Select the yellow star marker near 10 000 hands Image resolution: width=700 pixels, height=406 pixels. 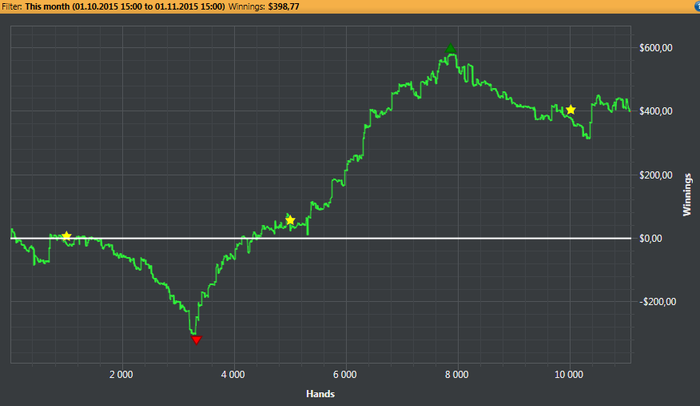(571, 110)
